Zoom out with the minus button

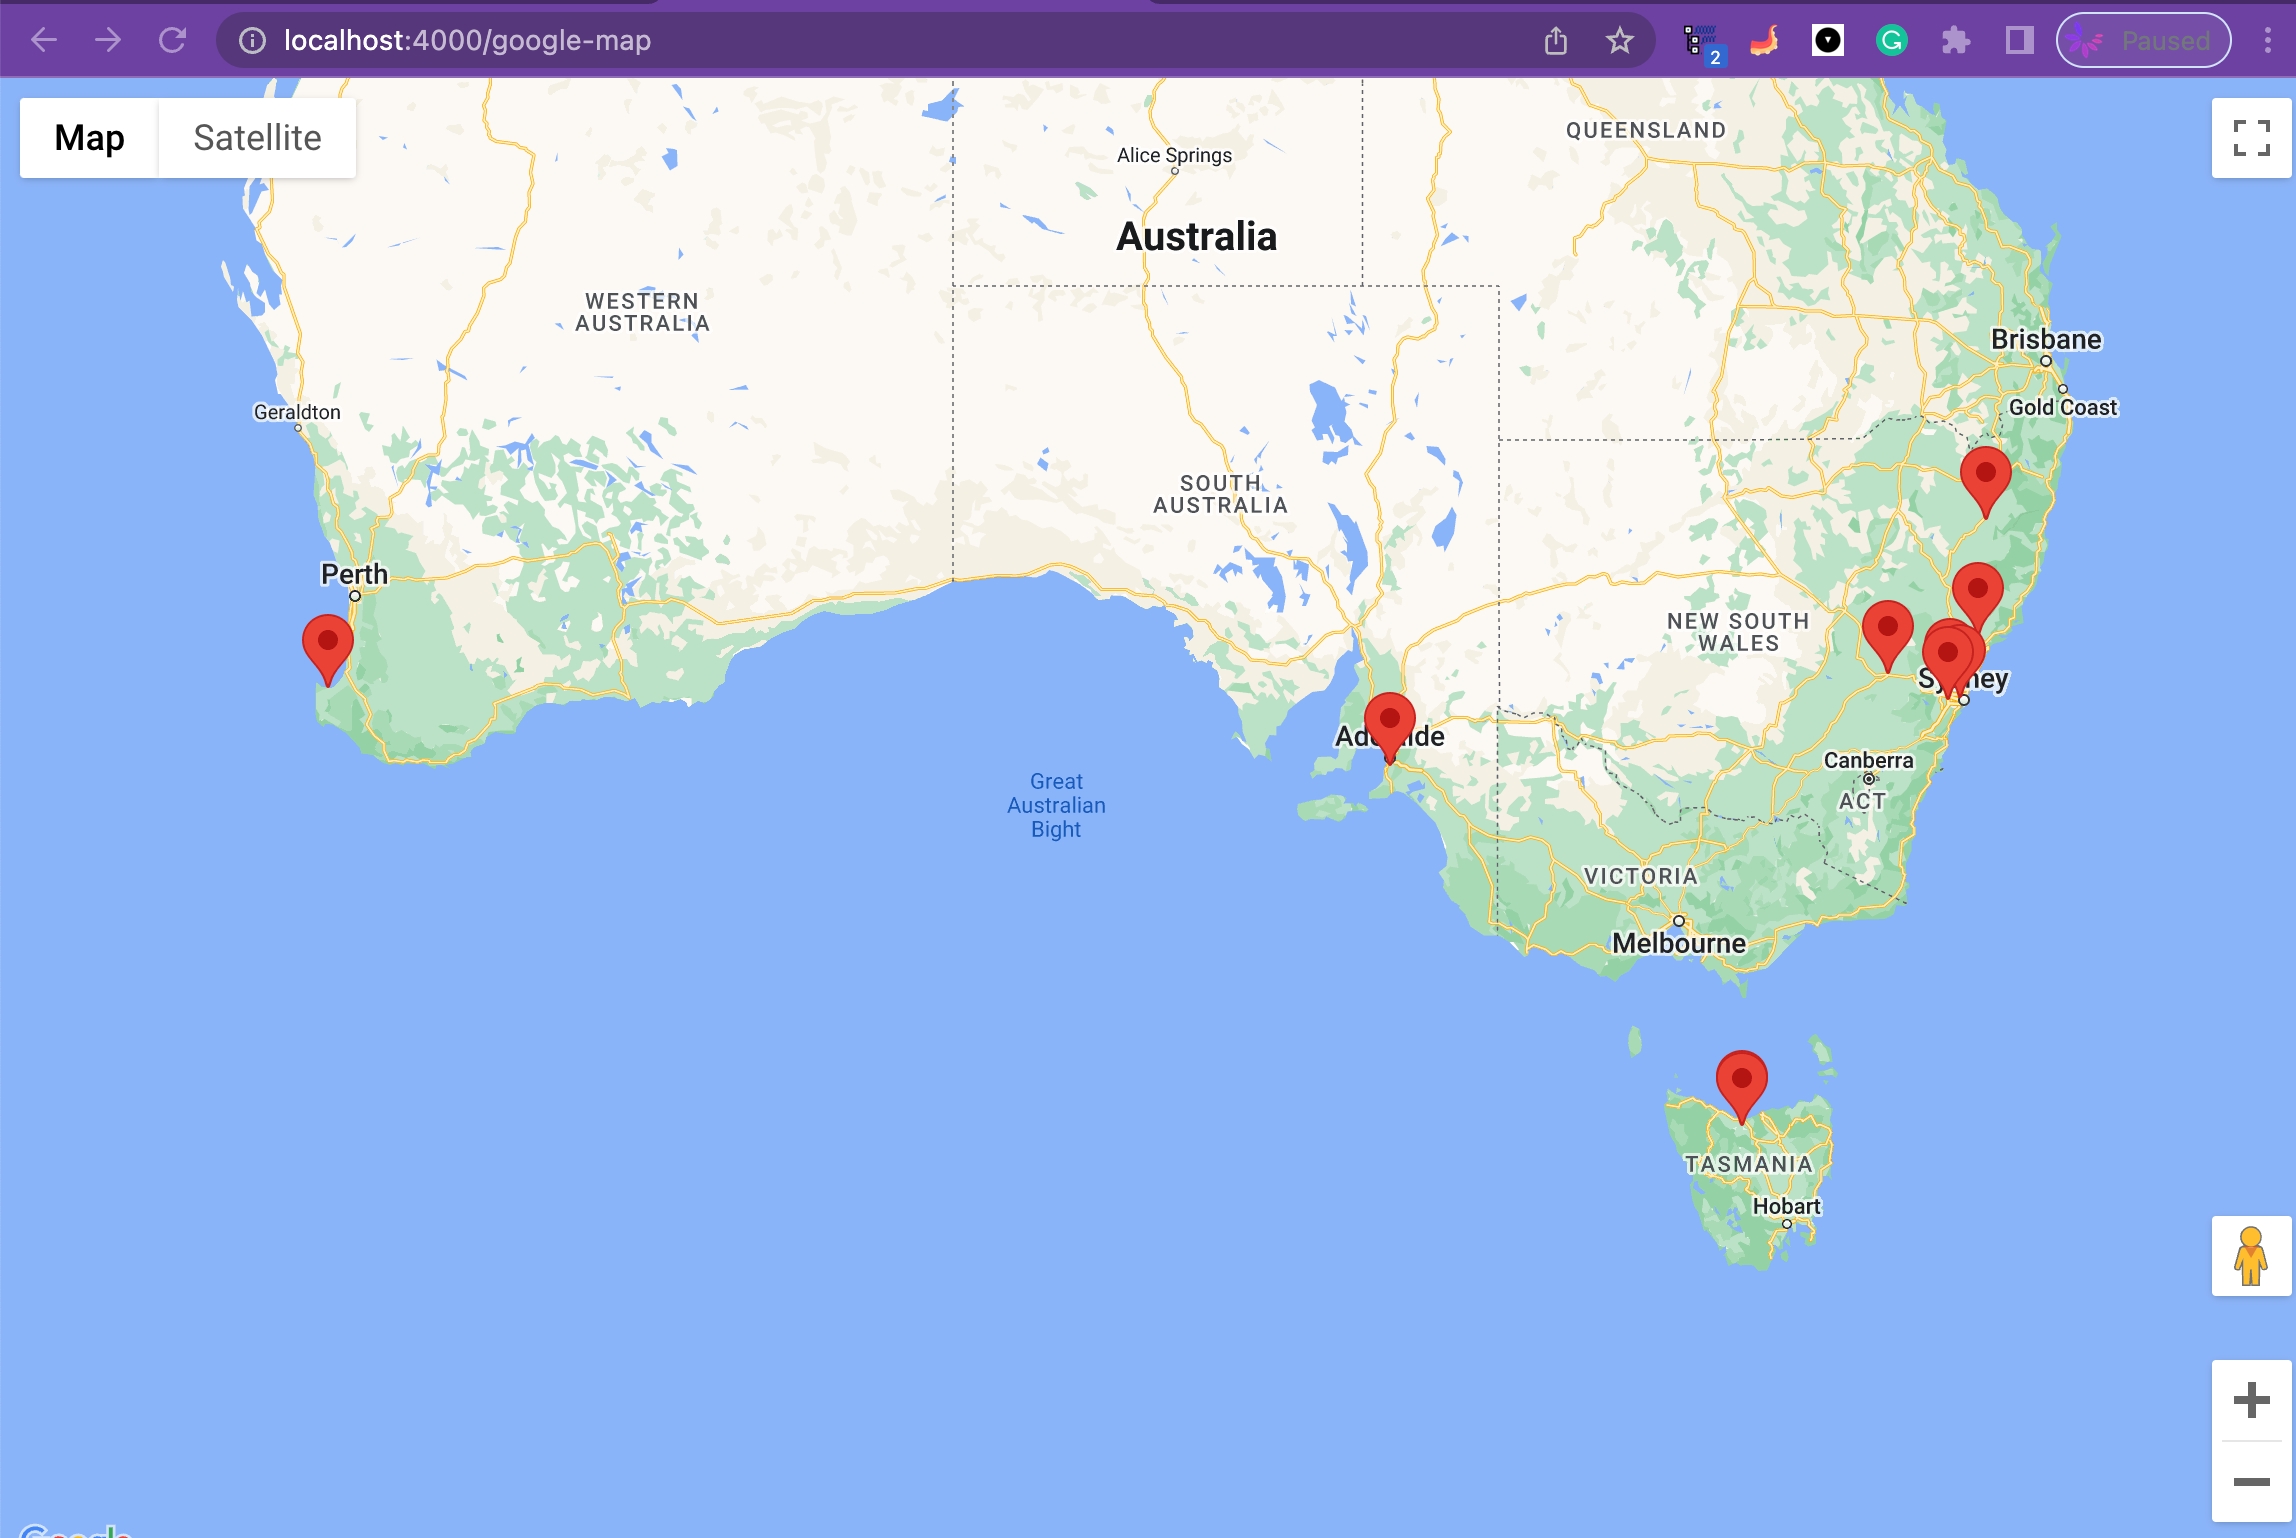click(2251, 1482)
